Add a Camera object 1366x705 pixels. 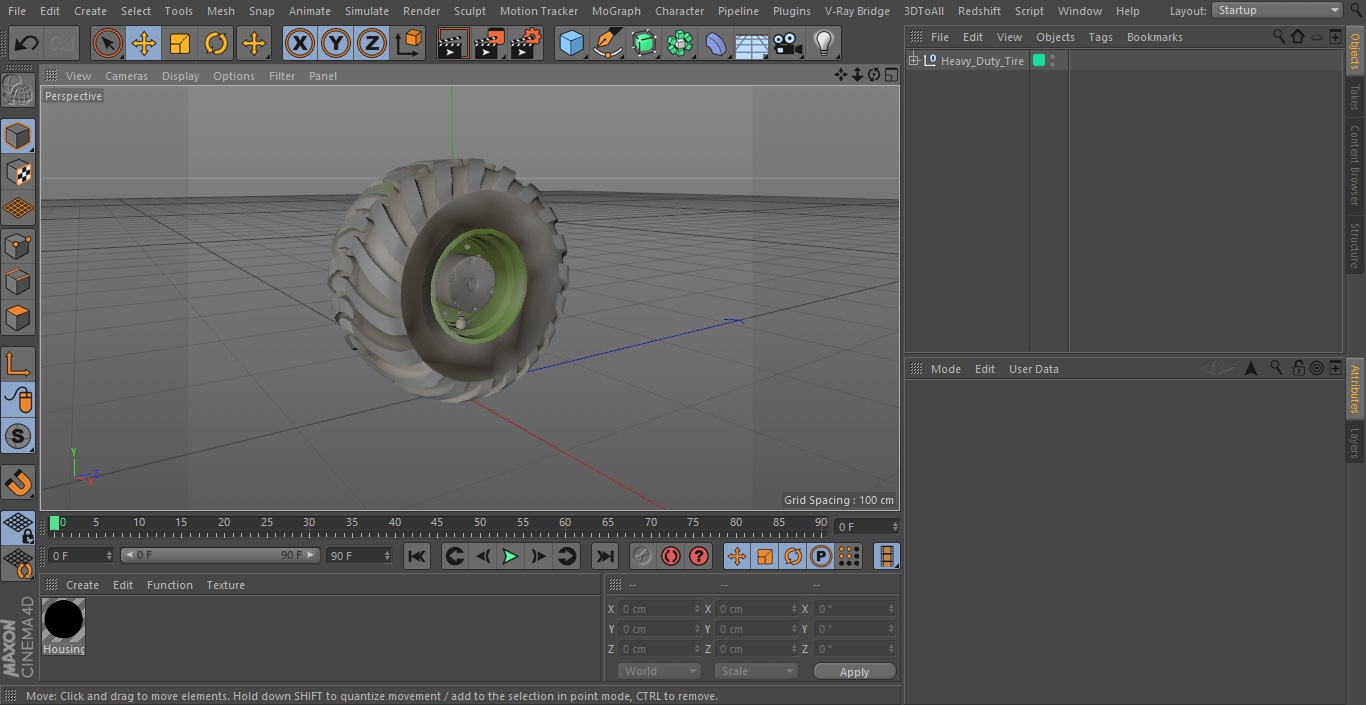pyautogui.click(x=788, y=43)
